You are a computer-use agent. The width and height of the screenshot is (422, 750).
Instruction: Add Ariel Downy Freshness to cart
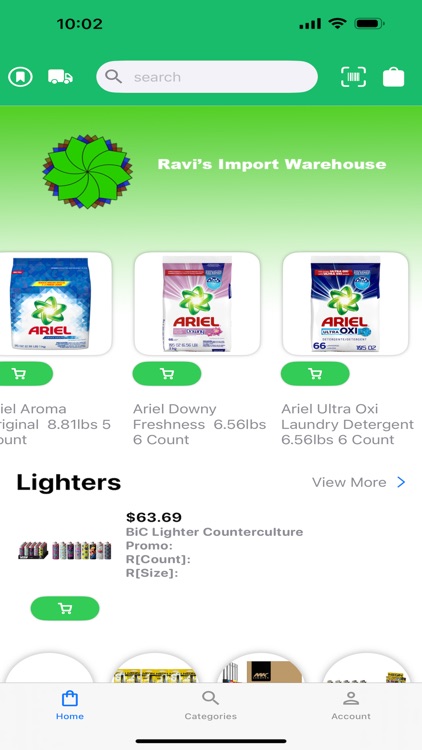click(167, 374)
